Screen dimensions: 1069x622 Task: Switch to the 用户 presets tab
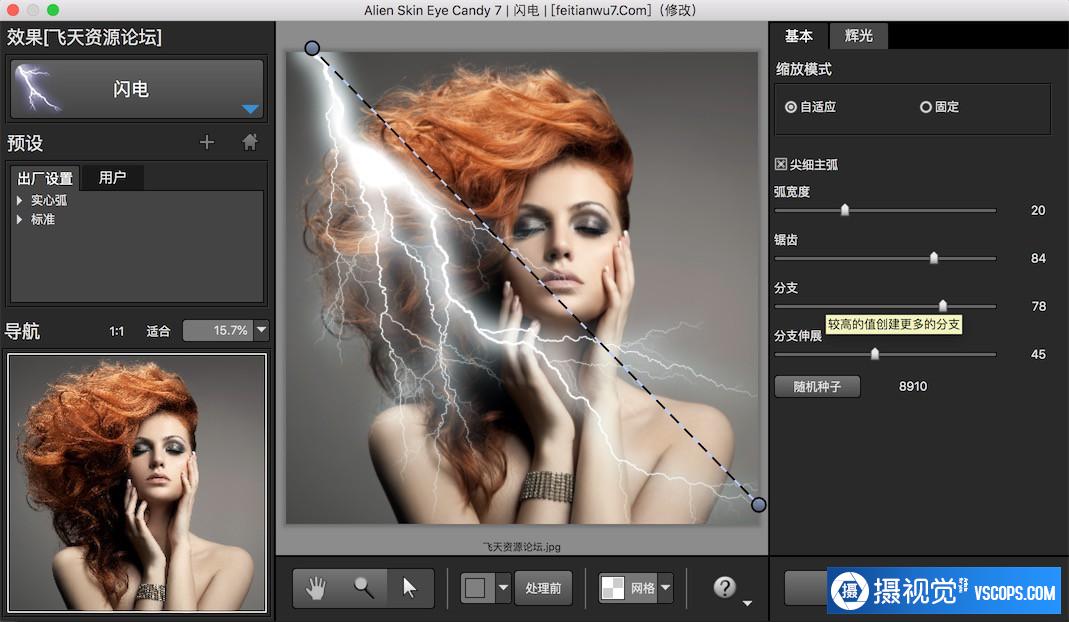coord(112,177)
